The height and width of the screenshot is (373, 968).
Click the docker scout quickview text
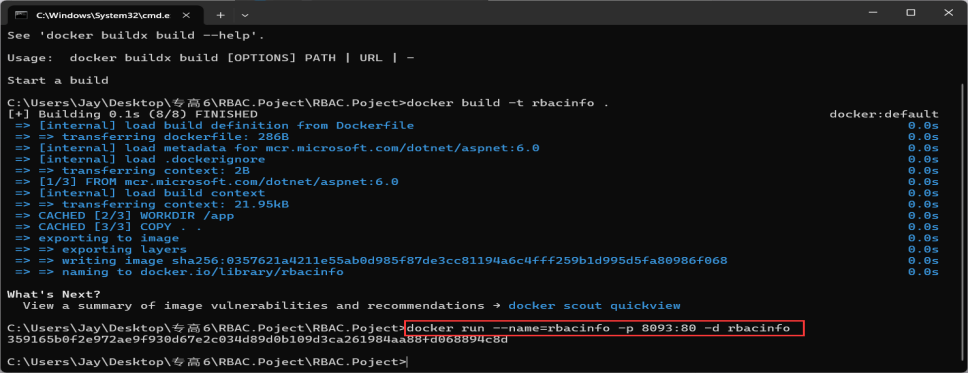(x=594, y=306)
